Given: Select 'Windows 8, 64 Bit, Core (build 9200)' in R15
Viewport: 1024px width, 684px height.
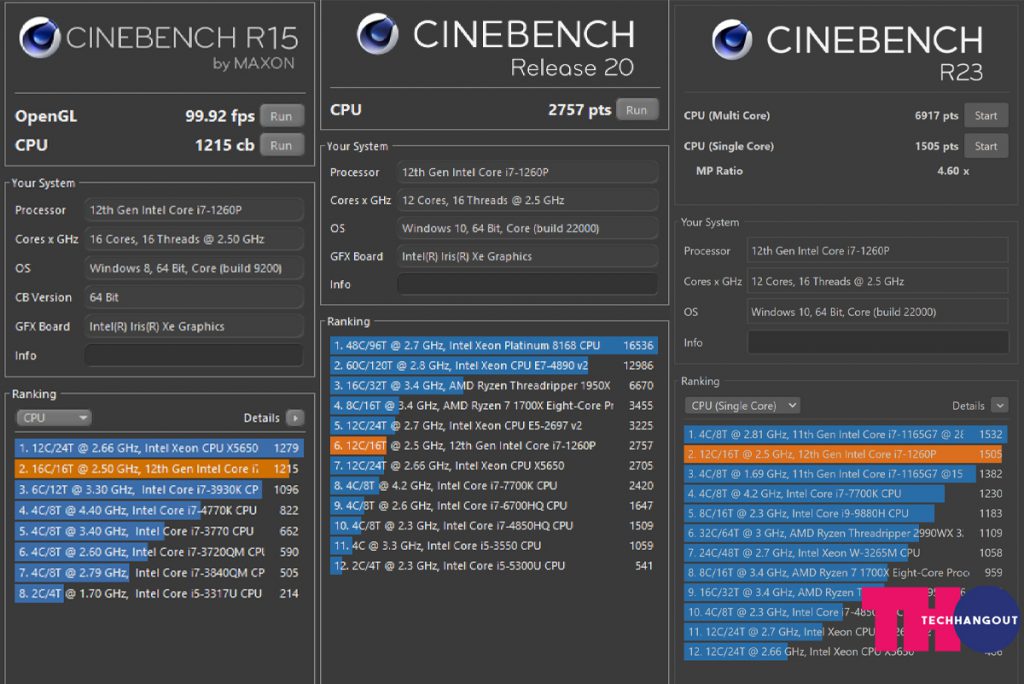Looking at the screenshot, I should pos(194,268).
